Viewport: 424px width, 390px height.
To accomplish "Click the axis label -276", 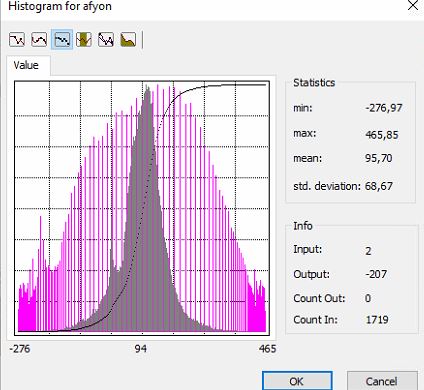I will tap(20, 349).
